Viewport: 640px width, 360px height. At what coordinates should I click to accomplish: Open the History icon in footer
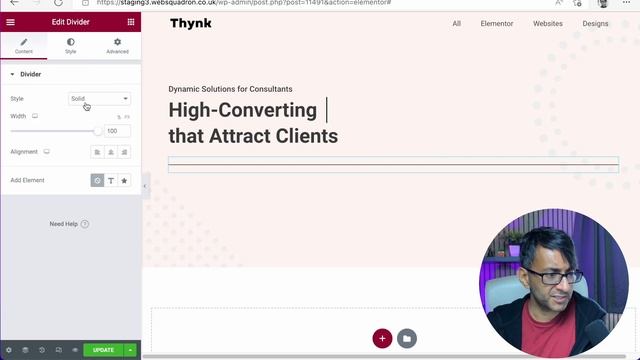tap(42, 350)
